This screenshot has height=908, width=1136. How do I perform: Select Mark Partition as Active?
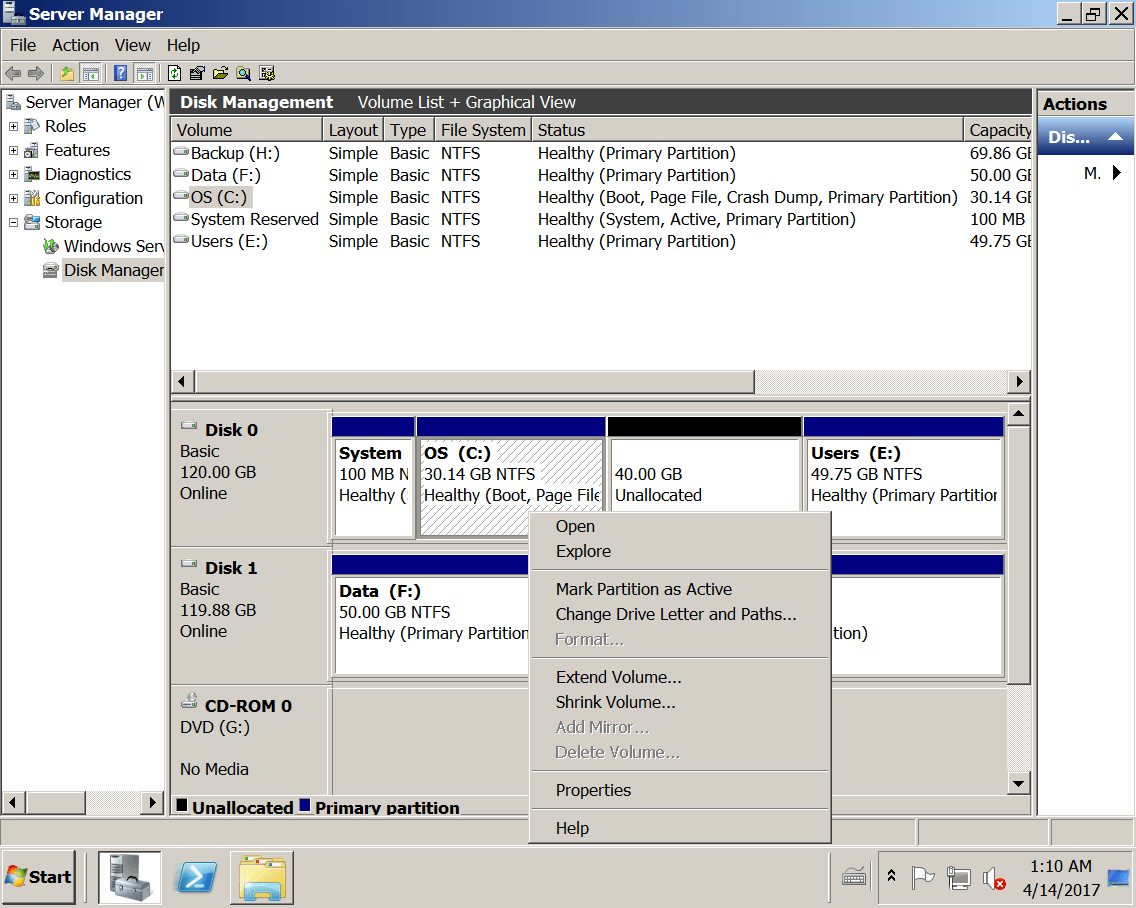click(x=680, y=589)
